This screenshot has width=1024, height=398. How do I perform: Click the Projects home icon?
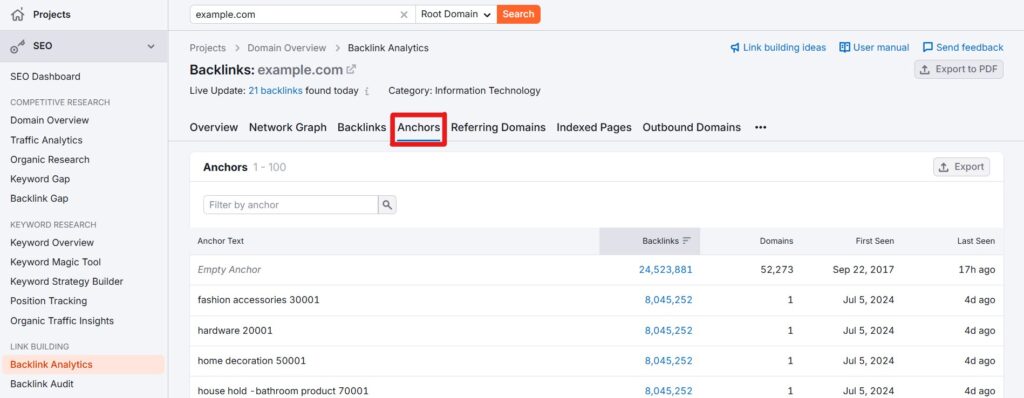[18, 14]
